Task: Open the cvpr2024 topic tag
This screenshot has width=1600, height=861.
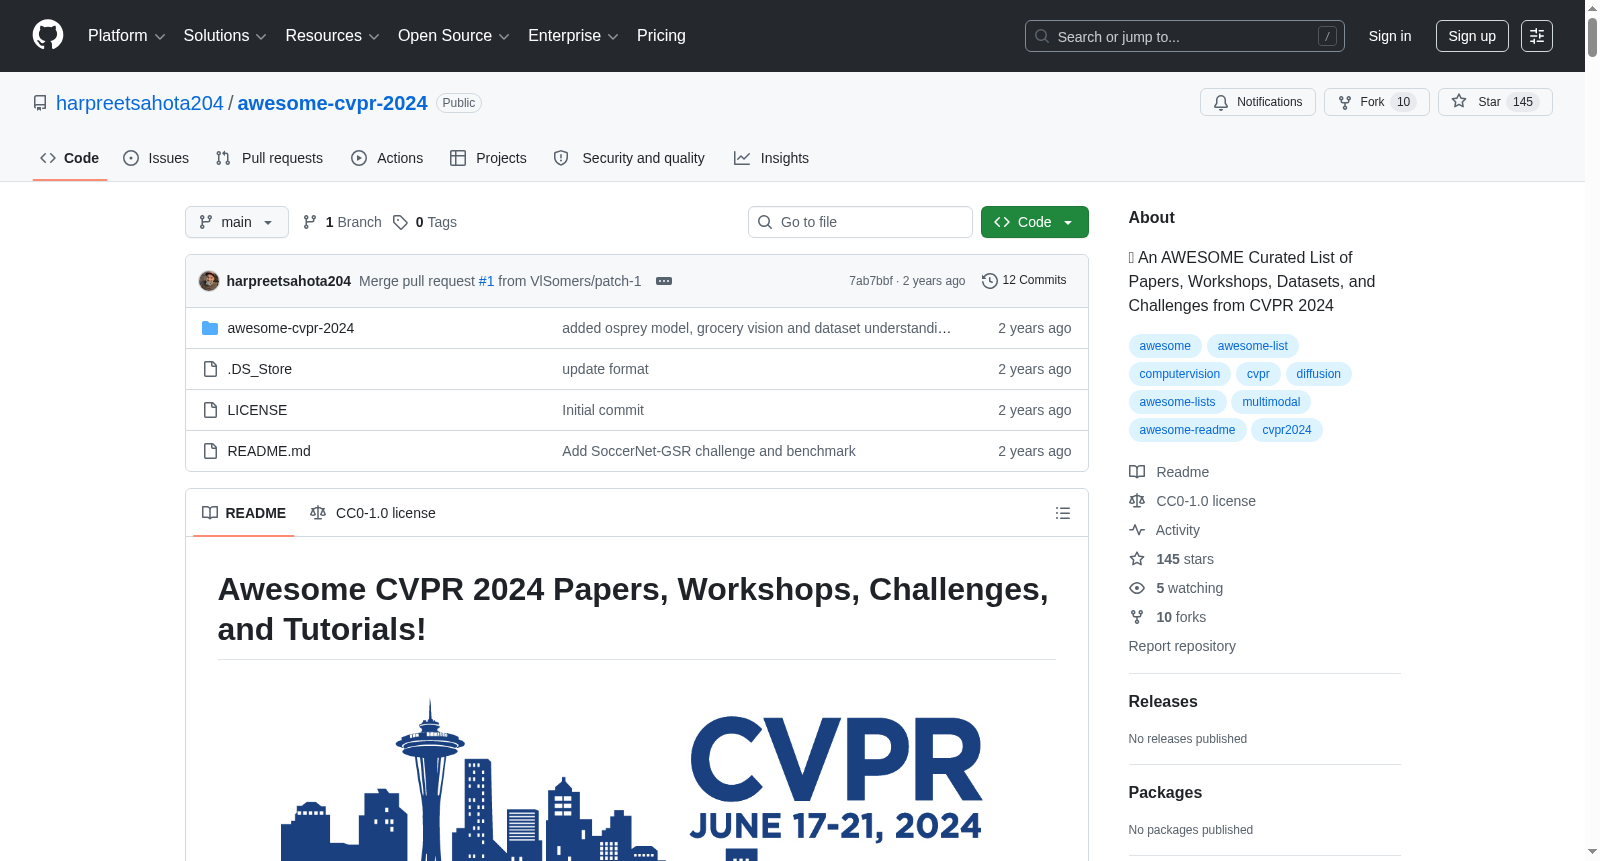Action: pyautogui.click(x=1287, y=430)
